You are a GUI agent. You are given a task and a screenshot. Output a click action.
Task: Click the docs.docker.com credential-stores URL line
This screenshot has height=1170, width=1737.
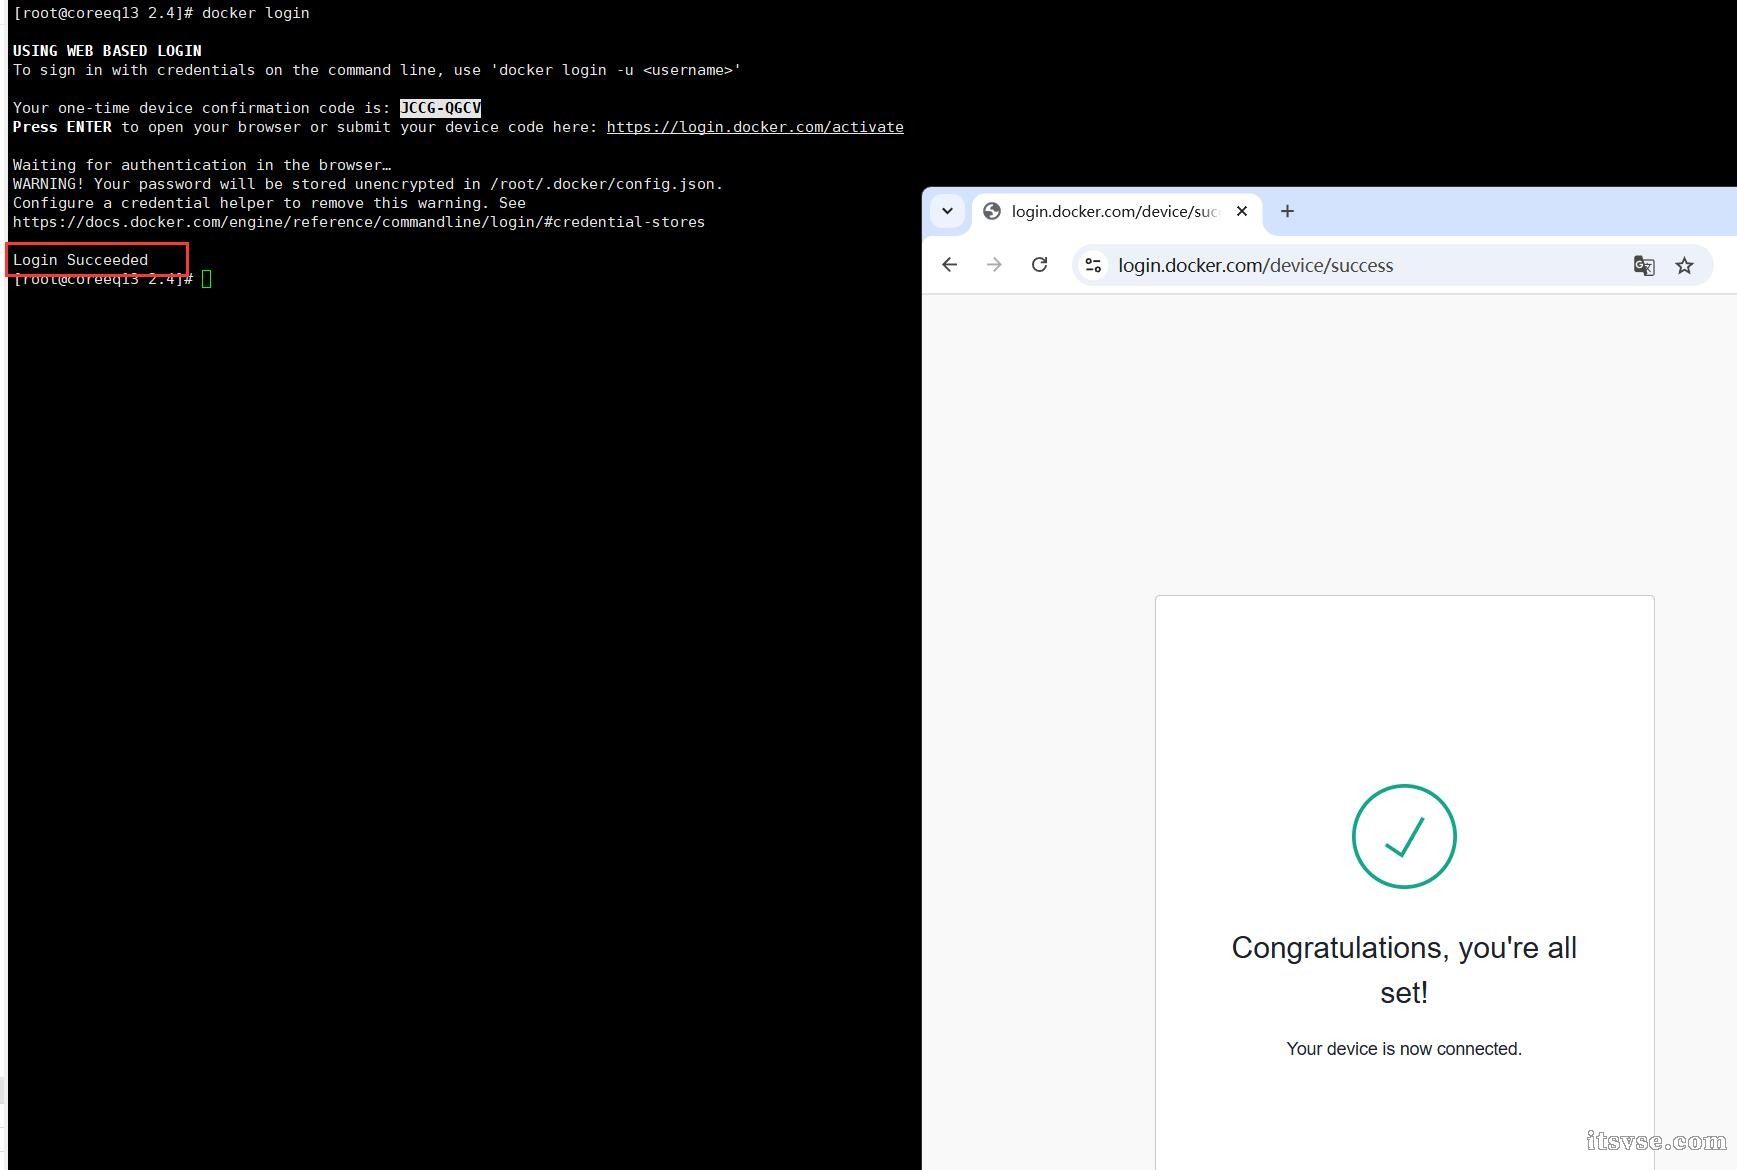coord(359,222)
